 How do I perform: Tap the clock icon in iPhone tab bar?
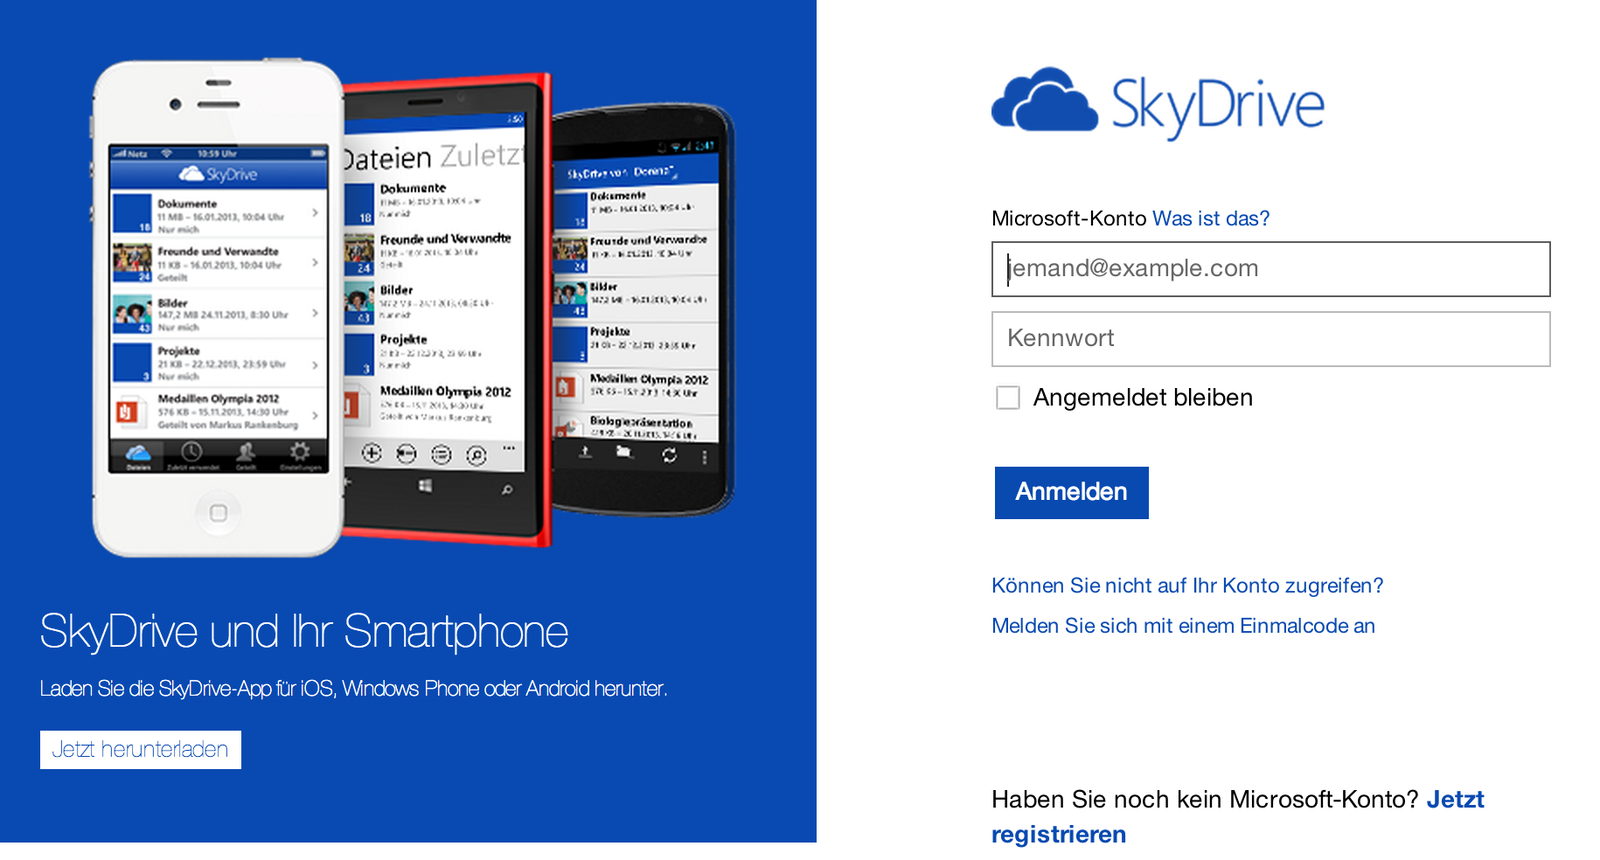click(191, 452)
